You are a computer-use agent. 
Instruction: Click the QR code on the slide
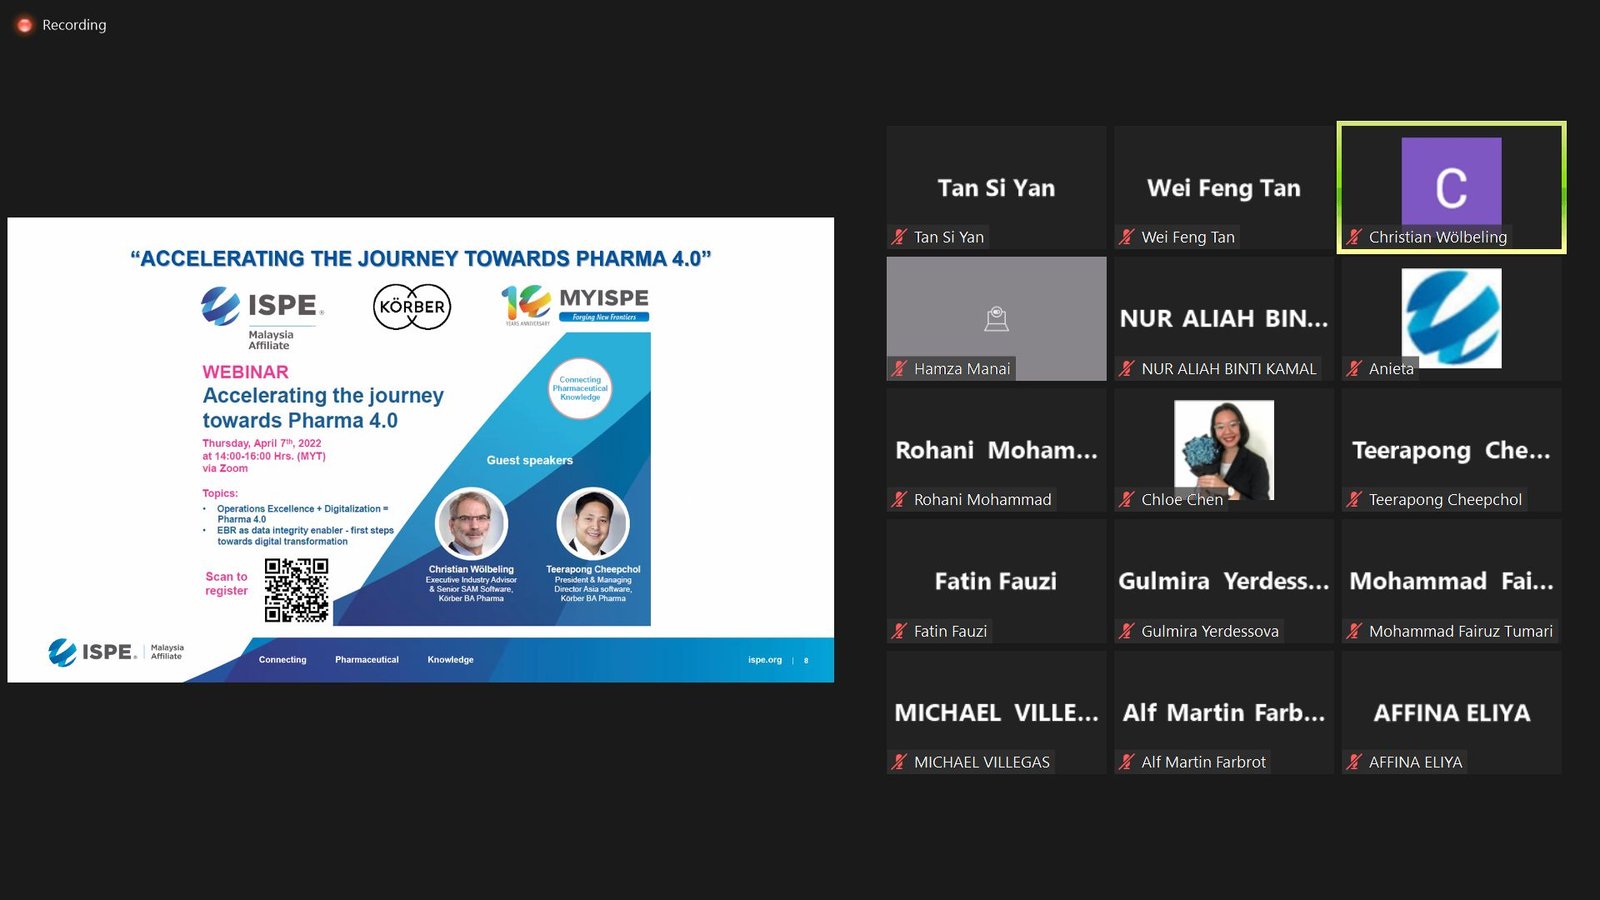click(x=296, y=590)
